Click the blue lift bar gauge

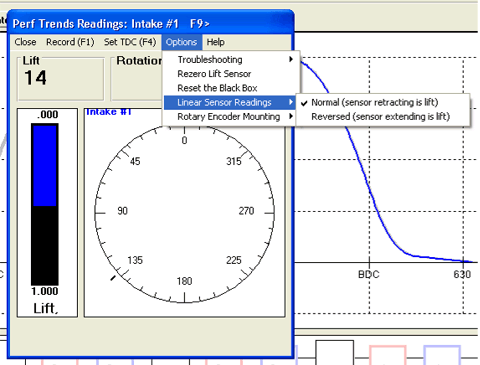pyautogui.click(x=45, y=166)
